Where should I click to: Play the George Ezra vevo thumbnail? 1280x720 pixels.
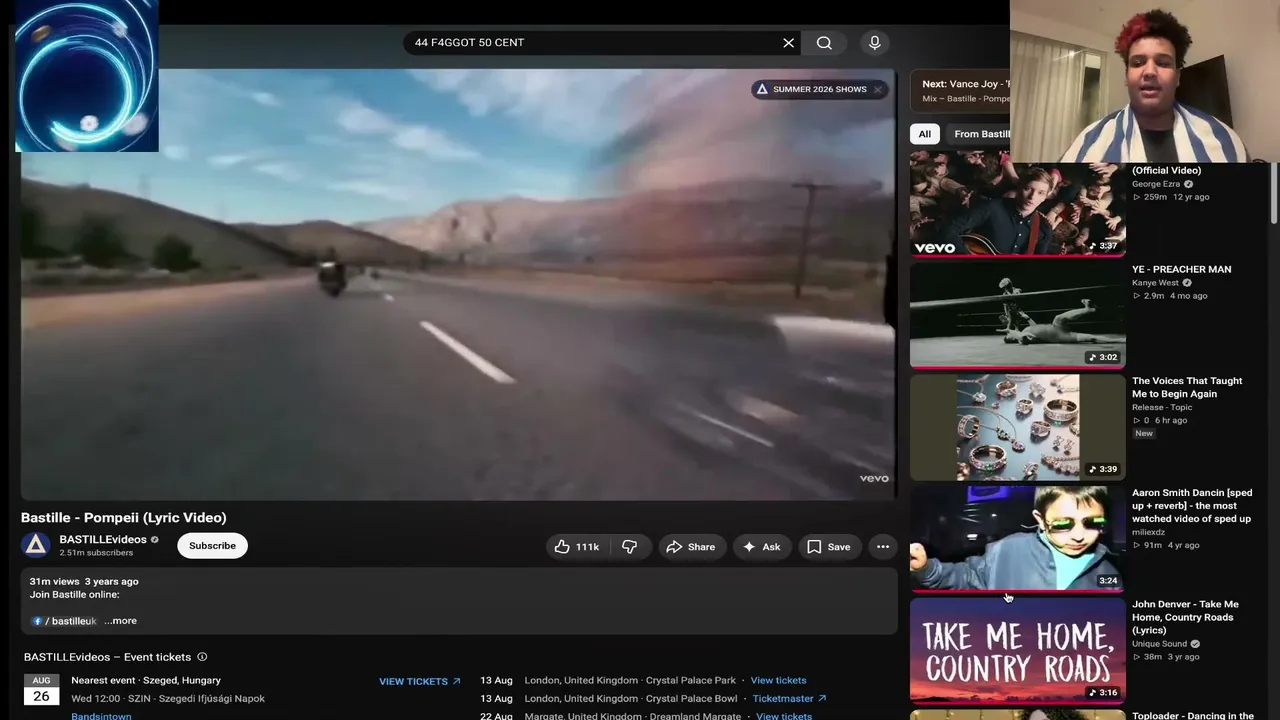tap(1017, 204)
